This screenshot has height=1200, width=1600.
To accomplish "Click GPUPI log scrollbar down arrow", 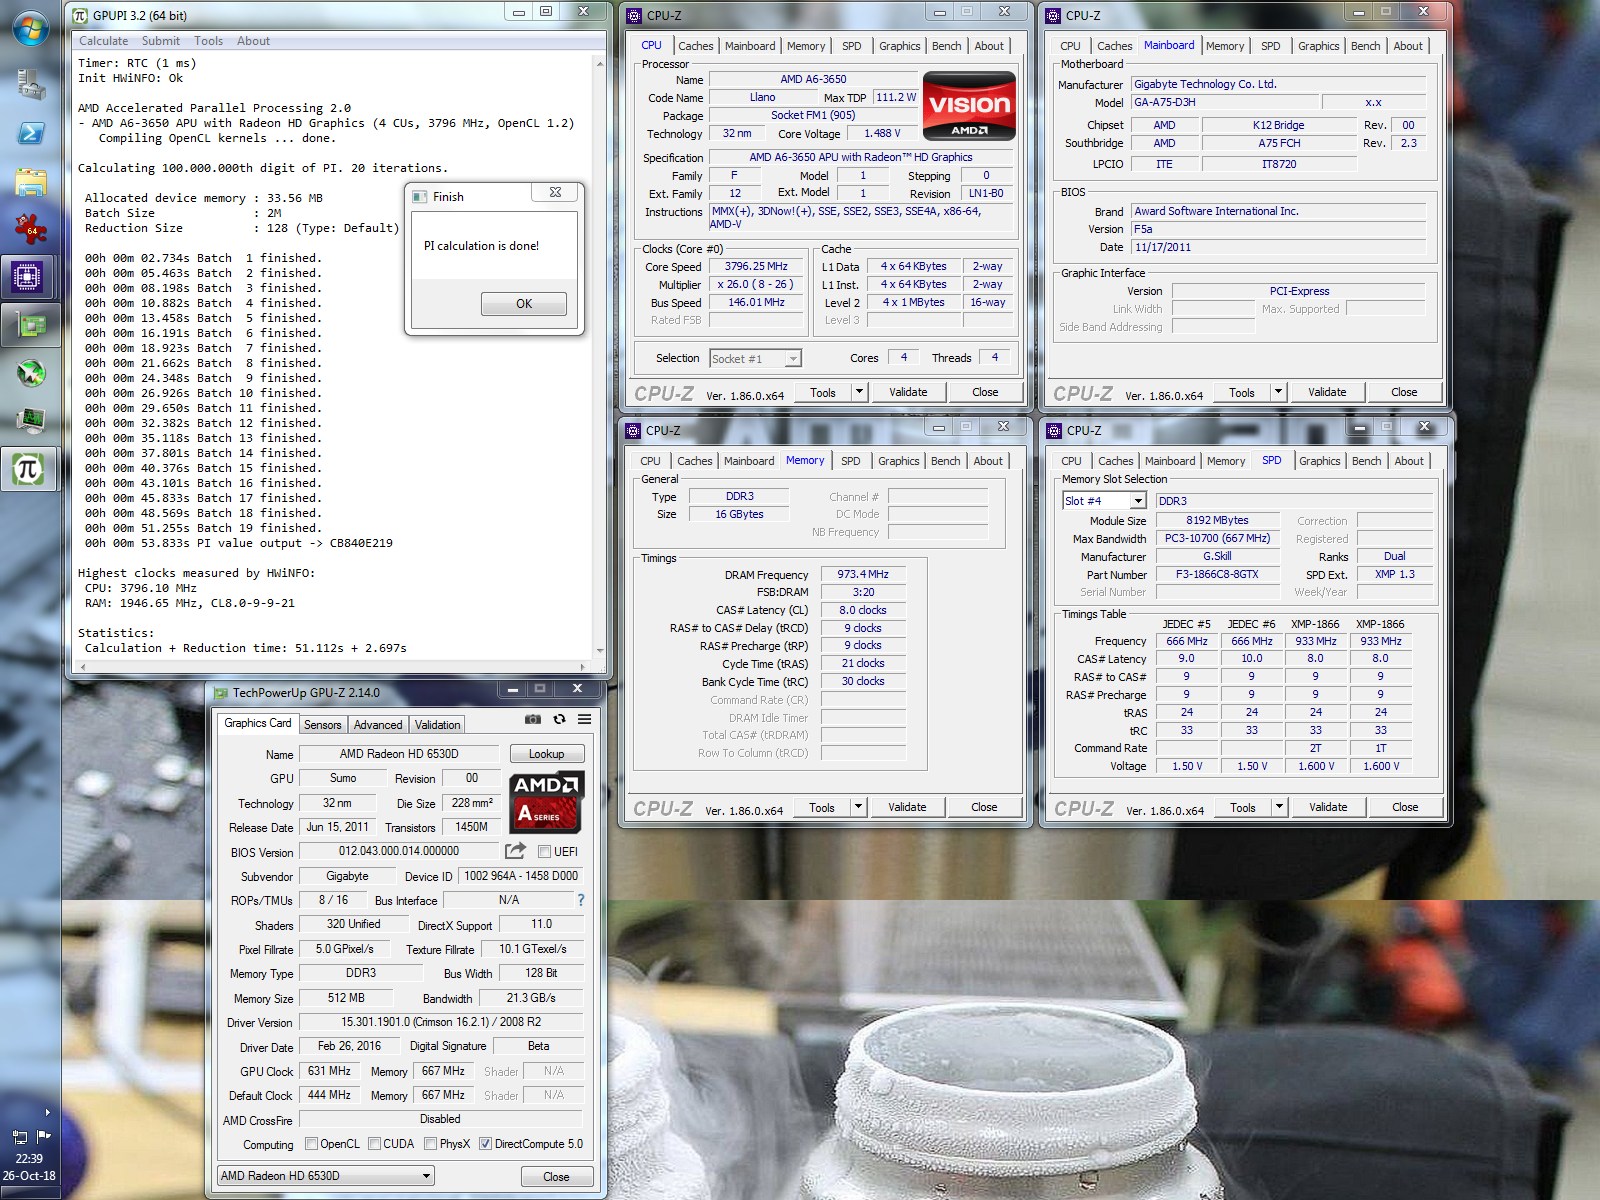I will pos(599,651).
